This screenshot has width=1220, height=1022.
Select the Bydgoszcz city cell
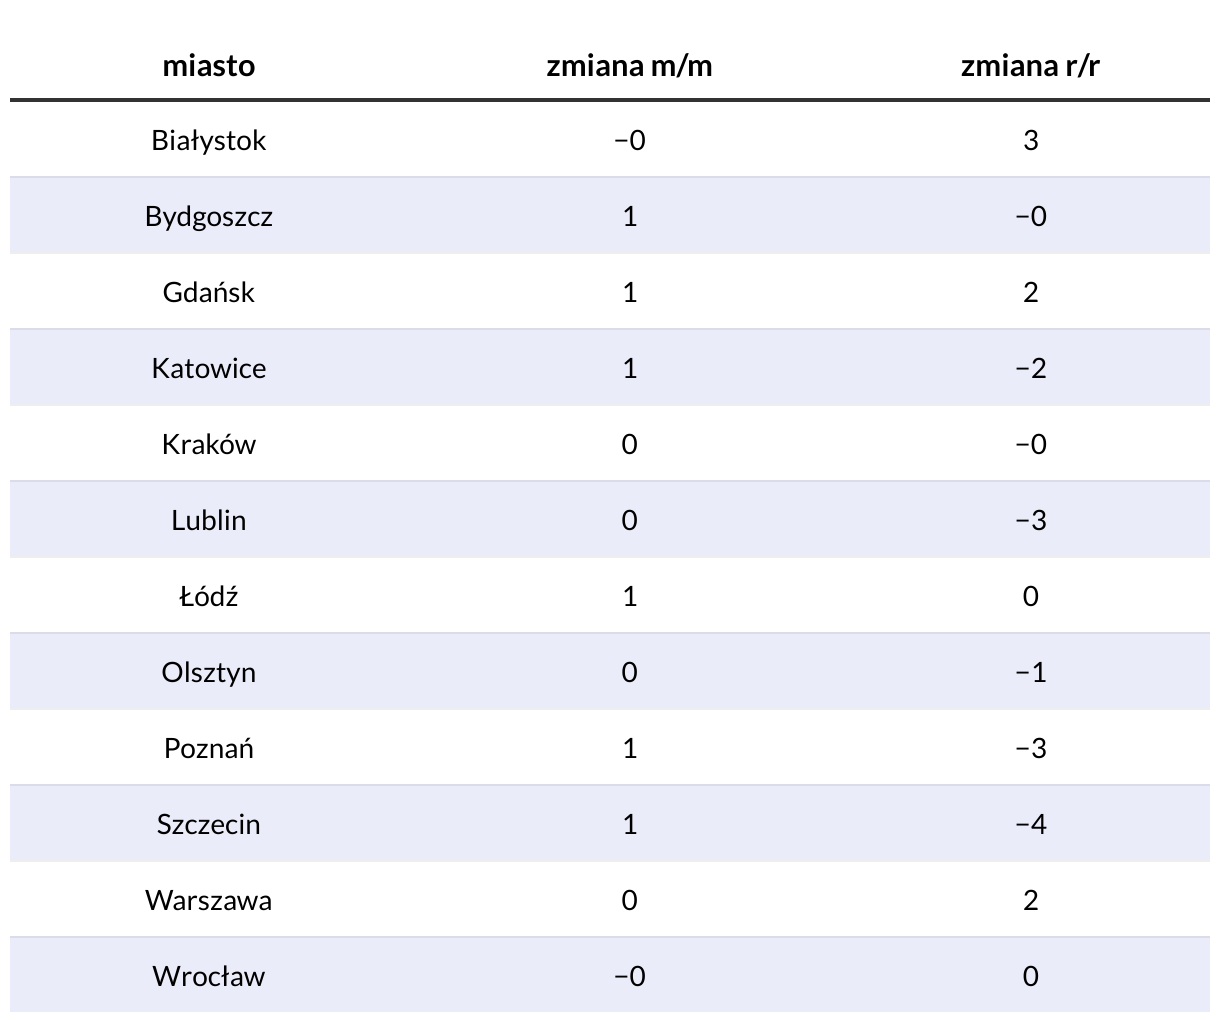tap(209, 216)
